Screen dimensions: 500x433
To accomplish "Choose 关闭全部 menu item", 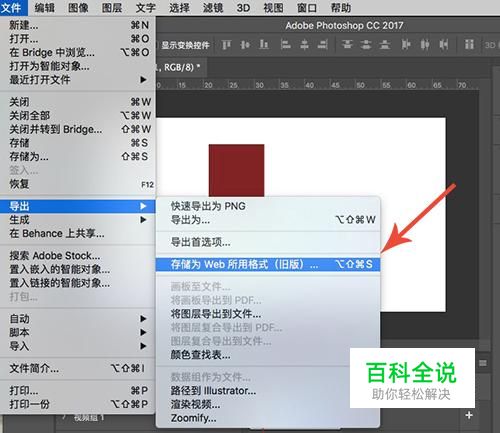I will [78, 115].
